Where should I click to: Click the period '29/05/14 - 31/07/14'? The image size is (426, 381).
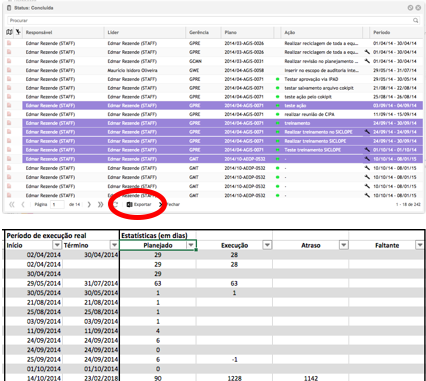[395, 70]
